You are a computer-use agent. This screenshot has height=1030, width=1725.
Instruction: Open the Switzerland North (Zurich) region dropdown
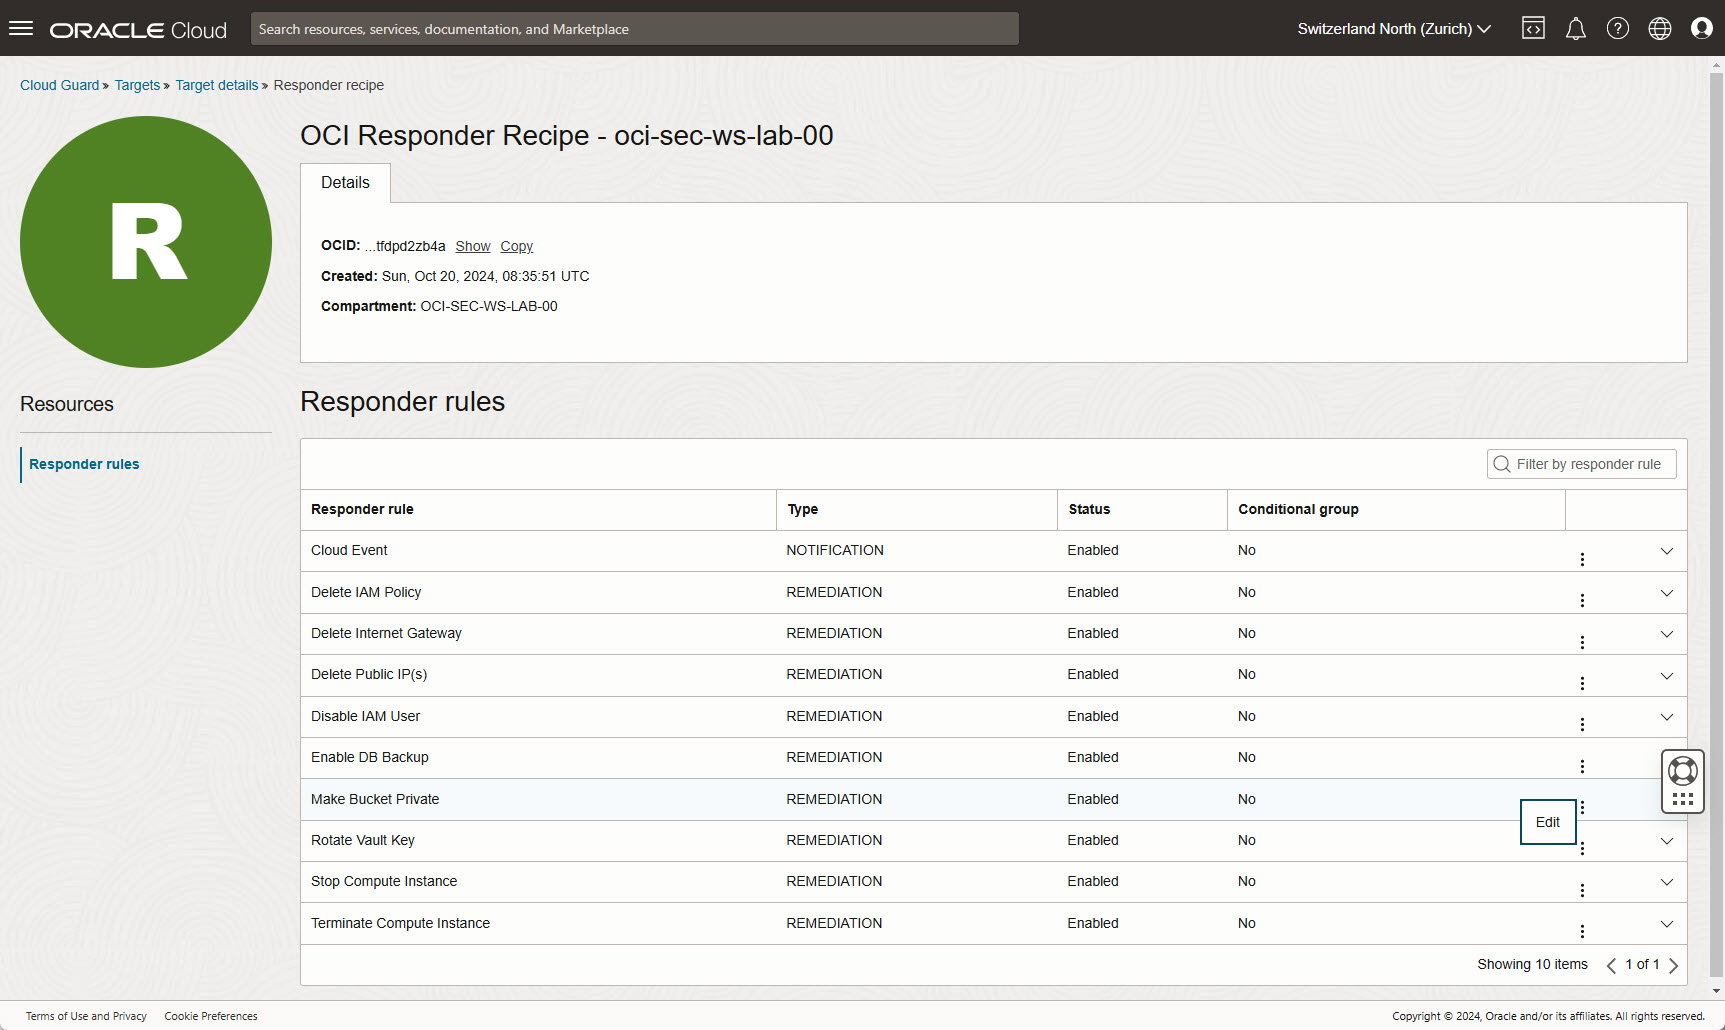click(x=1394, y=29)
